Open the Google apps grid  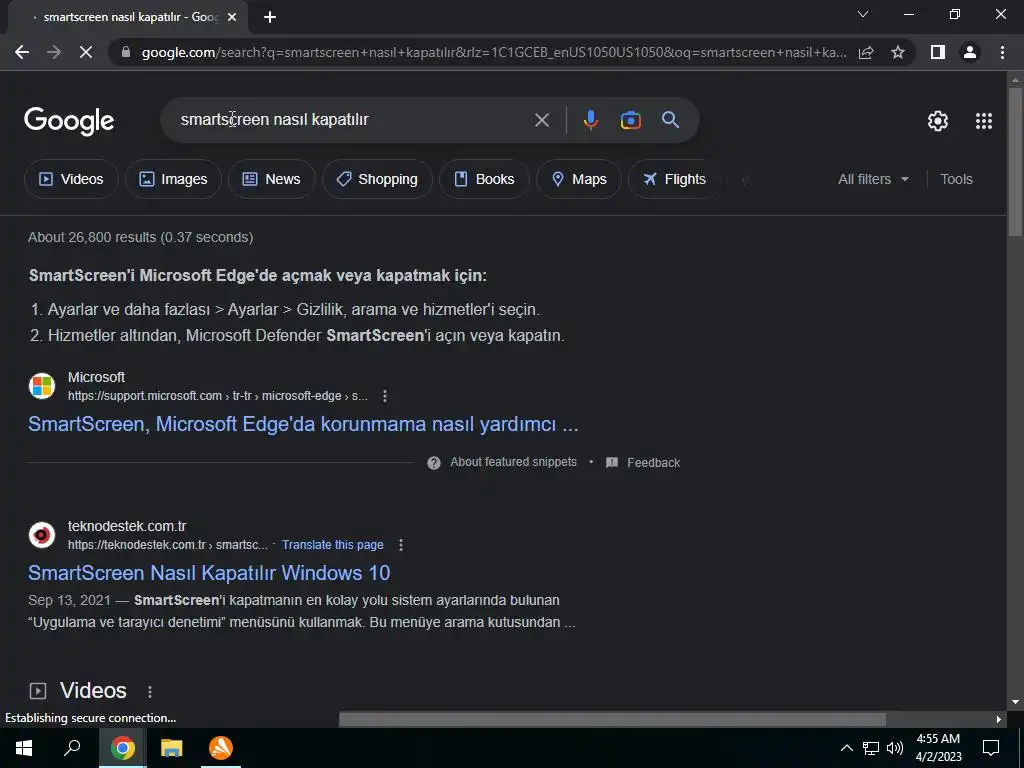coord(984,121)
